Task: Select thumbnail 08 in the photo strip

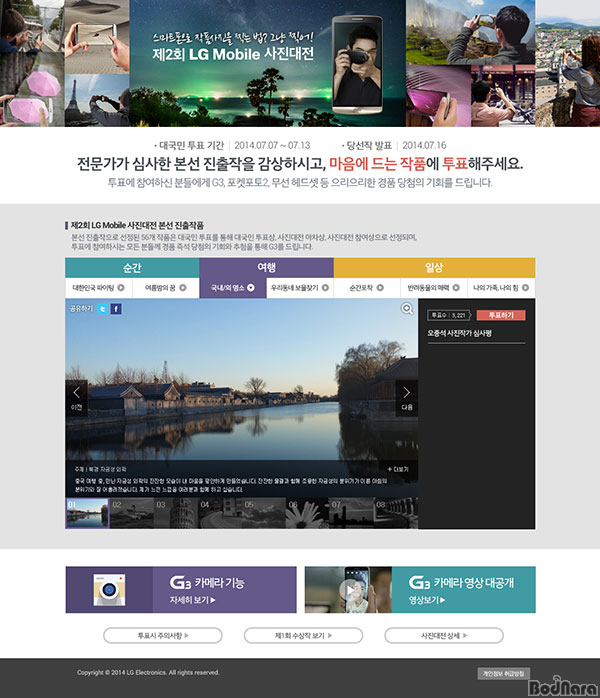Action: (396, 513)
